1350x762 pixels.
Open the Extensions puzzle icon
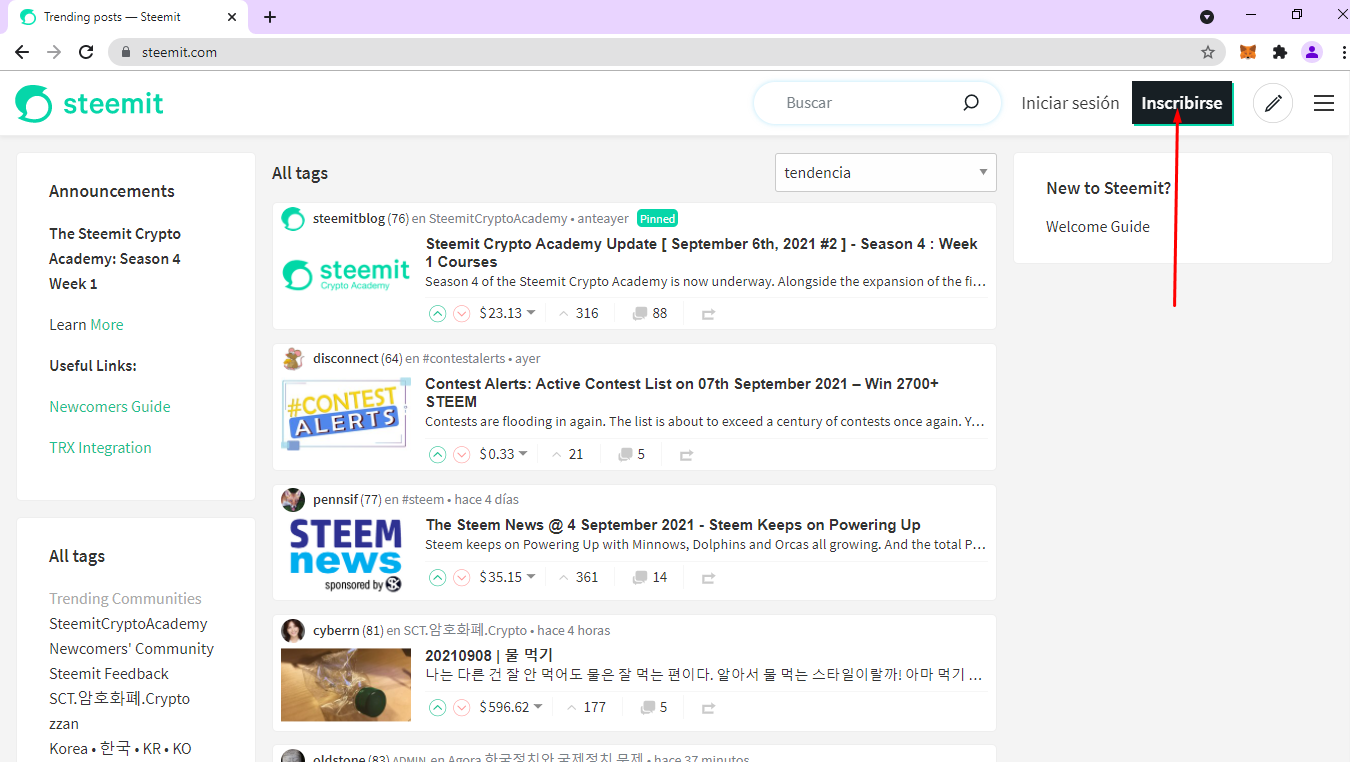pos(1280,52)
